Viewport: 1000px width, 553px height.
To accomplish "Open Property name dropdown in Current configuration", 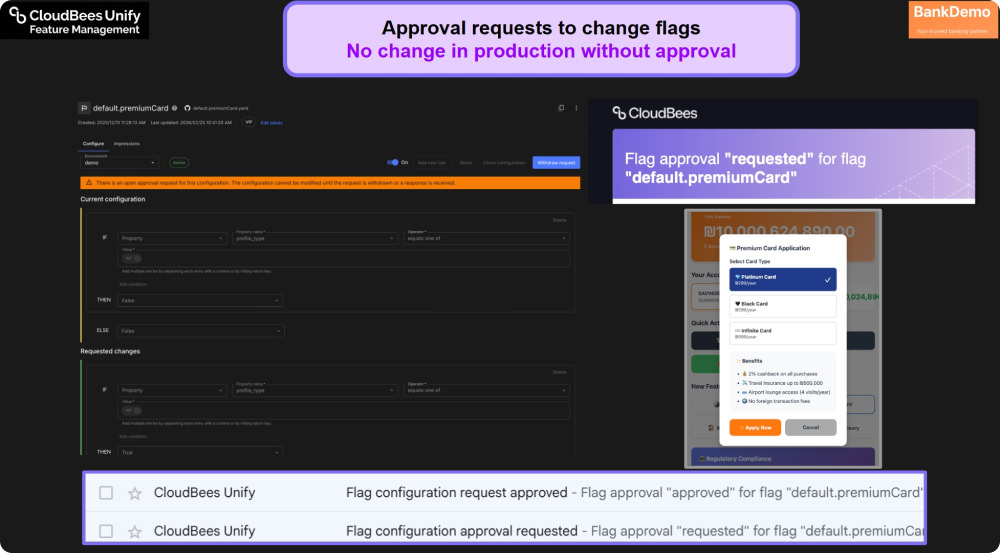I will (315, 239).
